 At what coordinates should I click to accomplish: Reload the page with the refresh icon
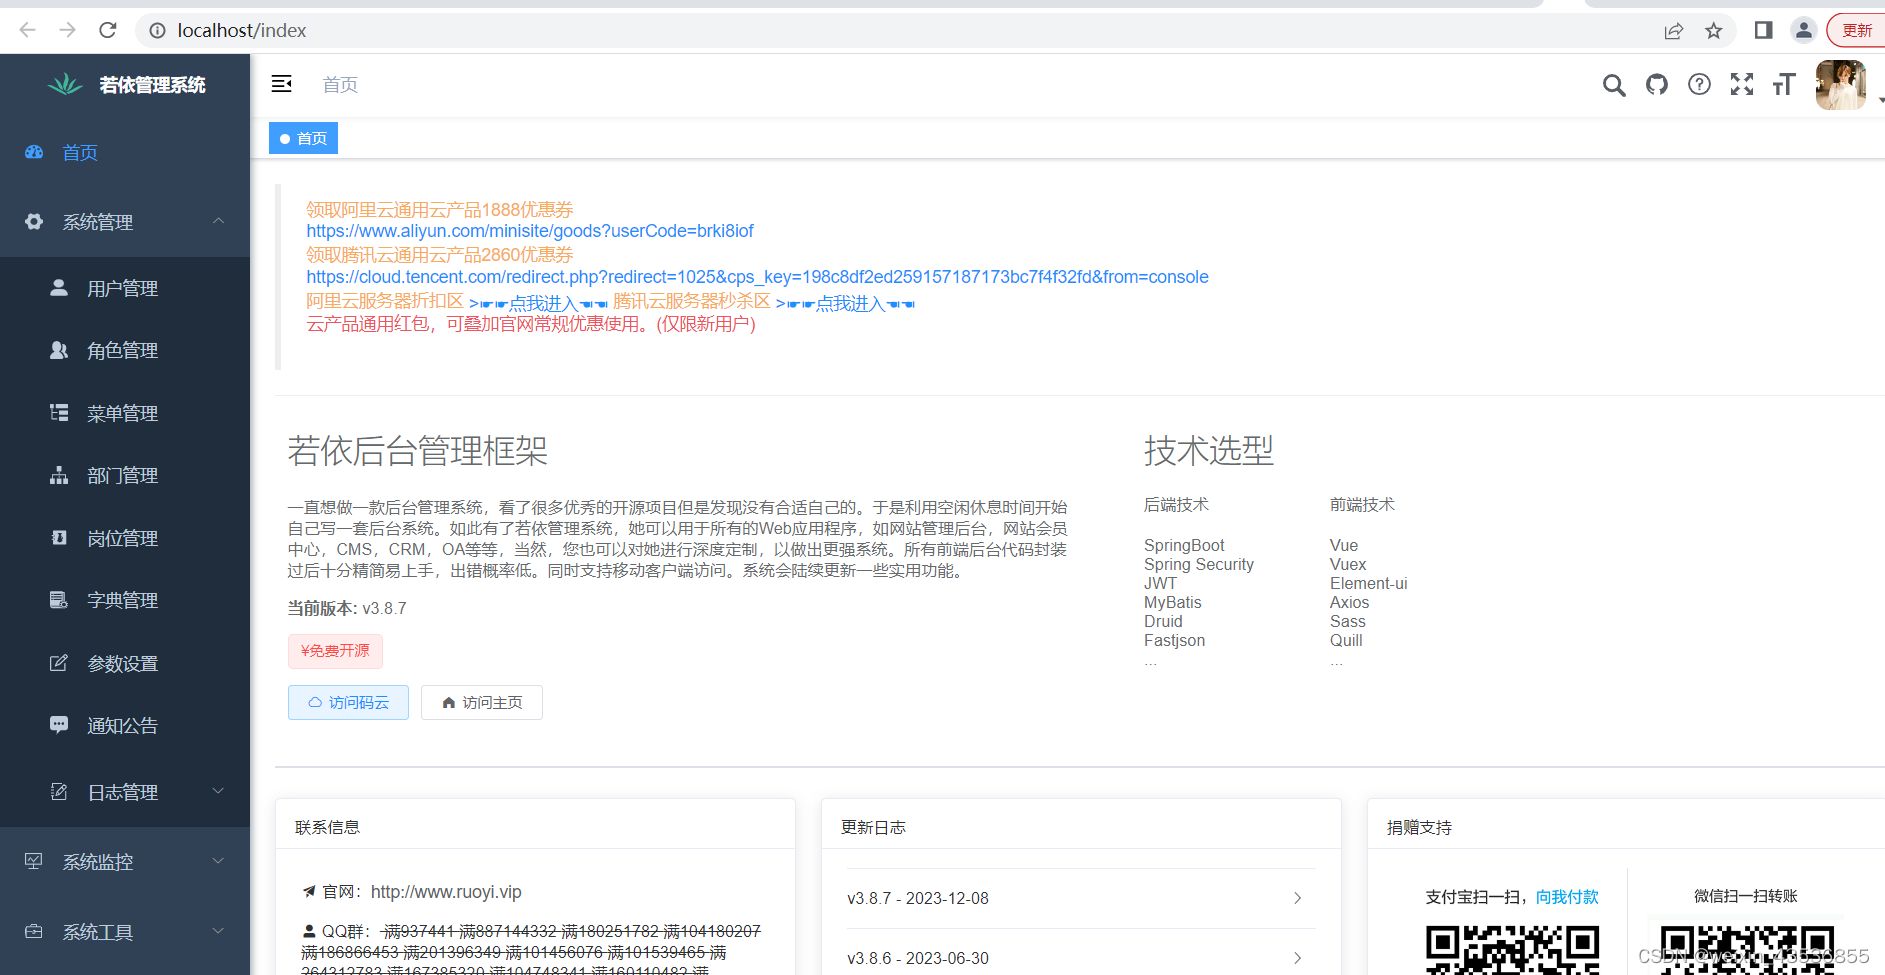[x=108, y=30]
